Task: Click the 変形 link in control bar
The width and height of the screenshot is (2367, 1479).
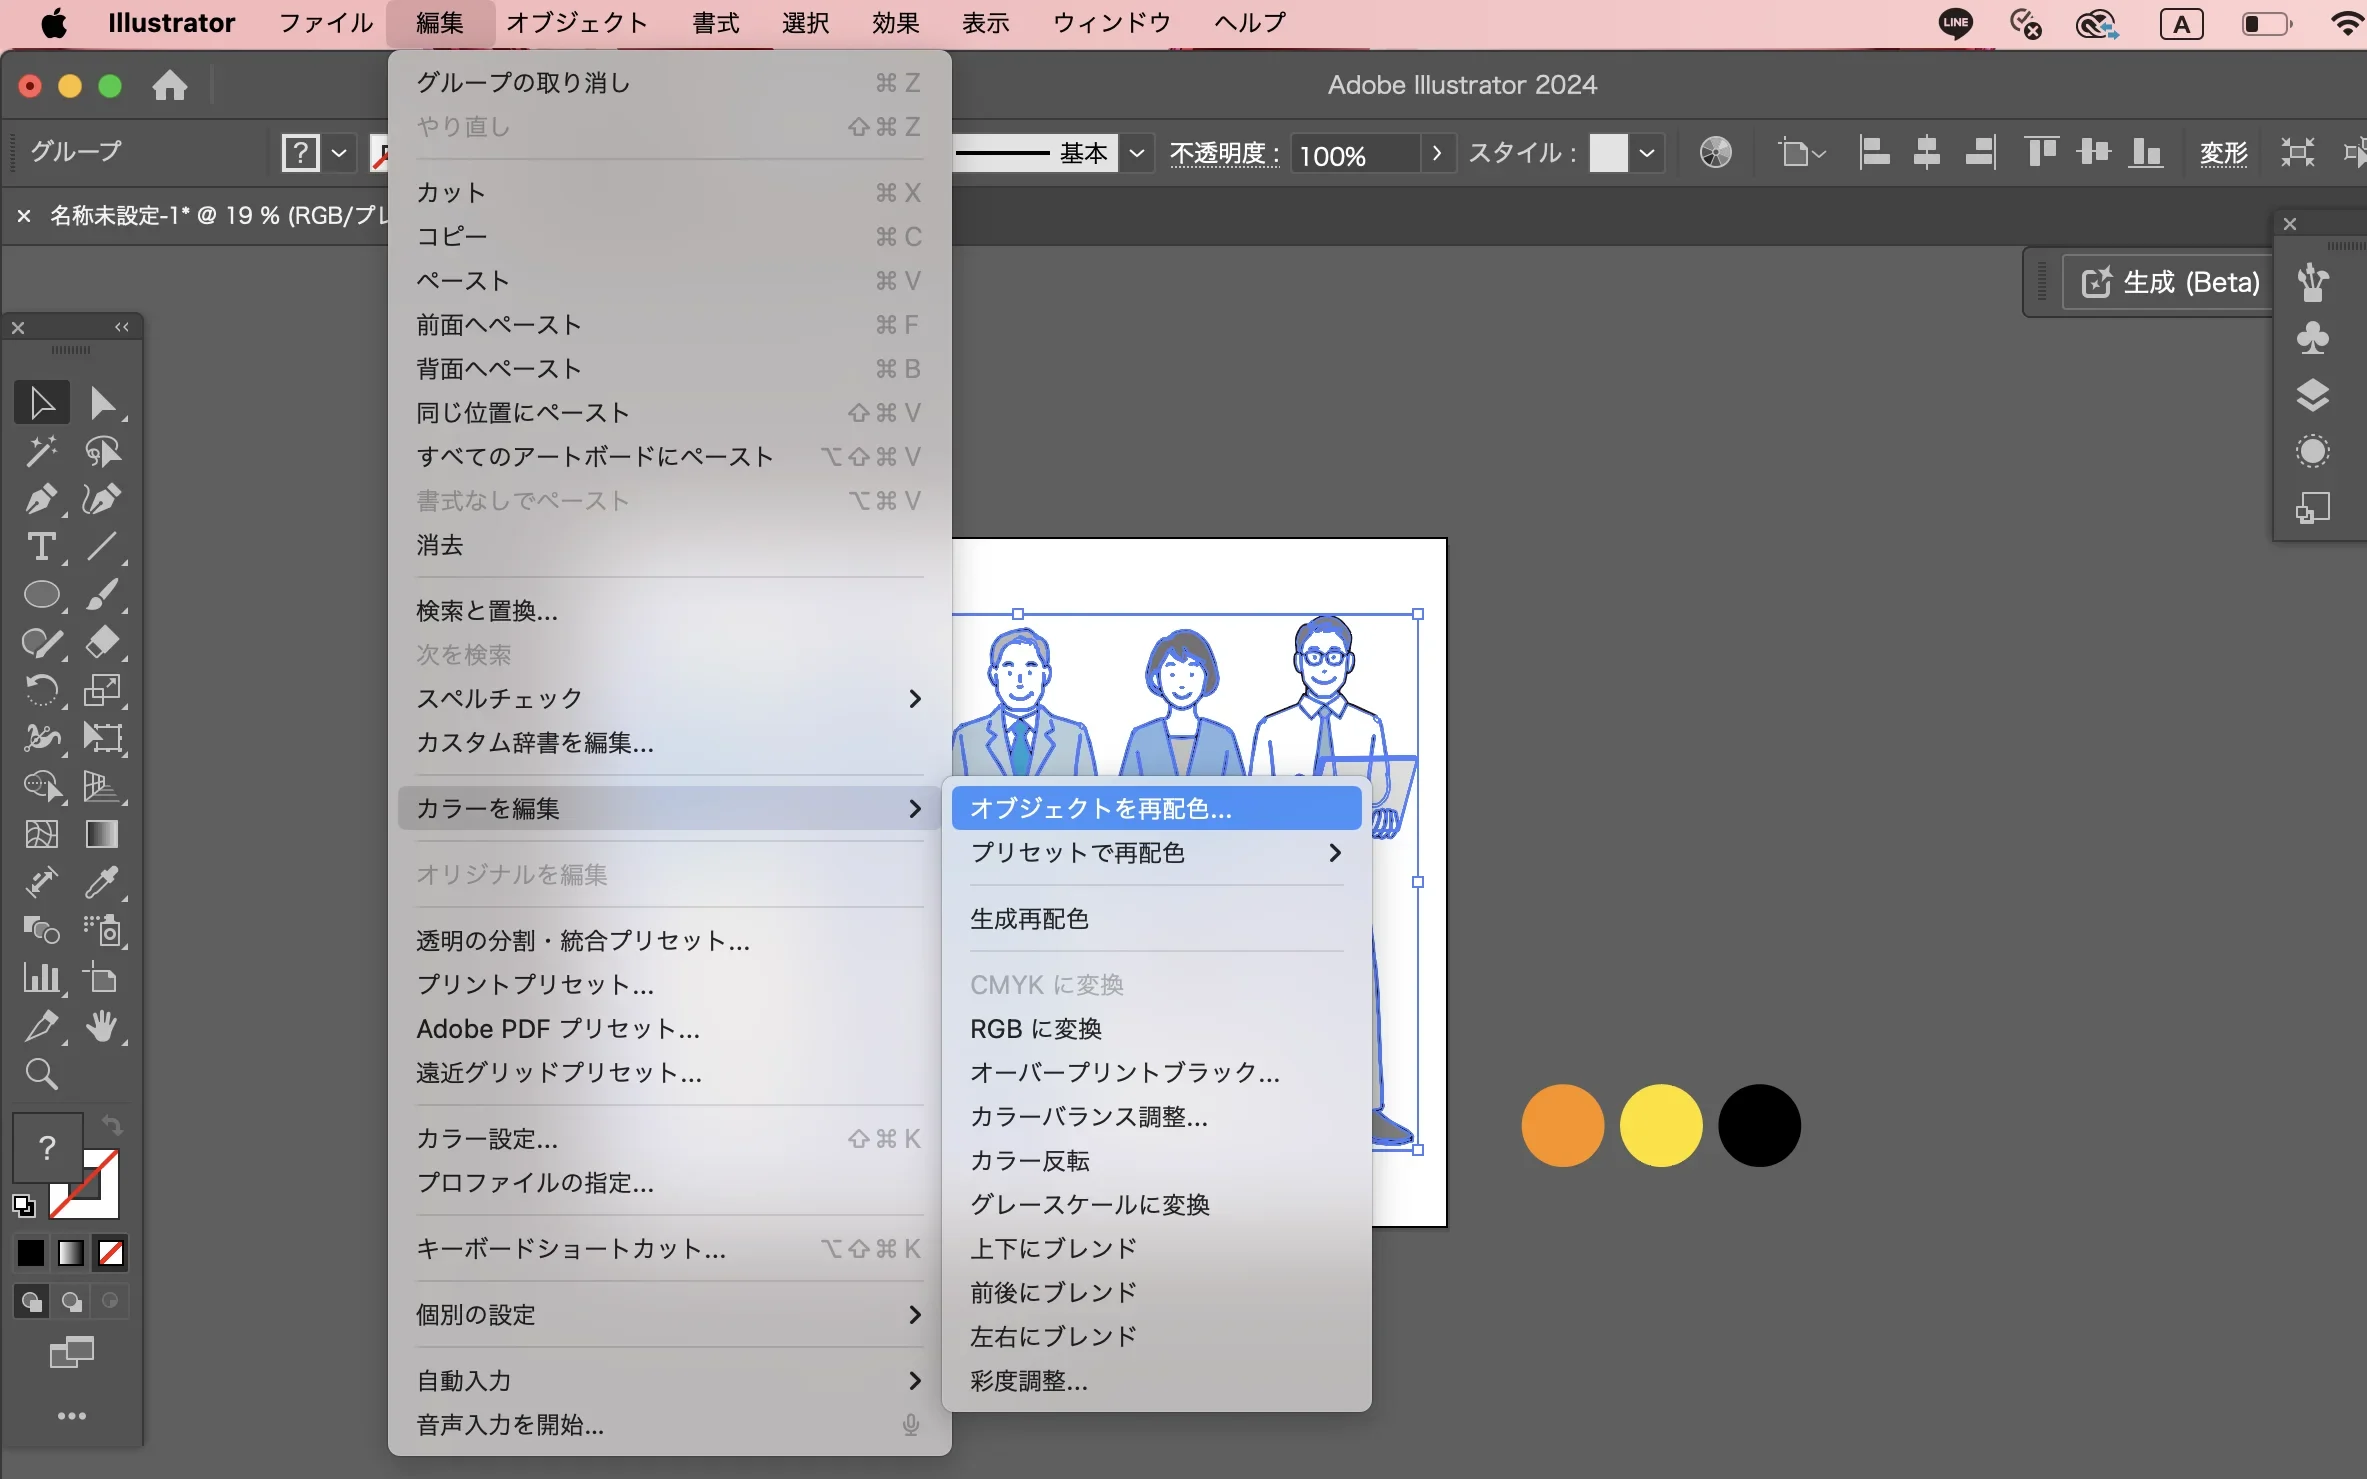Action: pos(2222,153)
